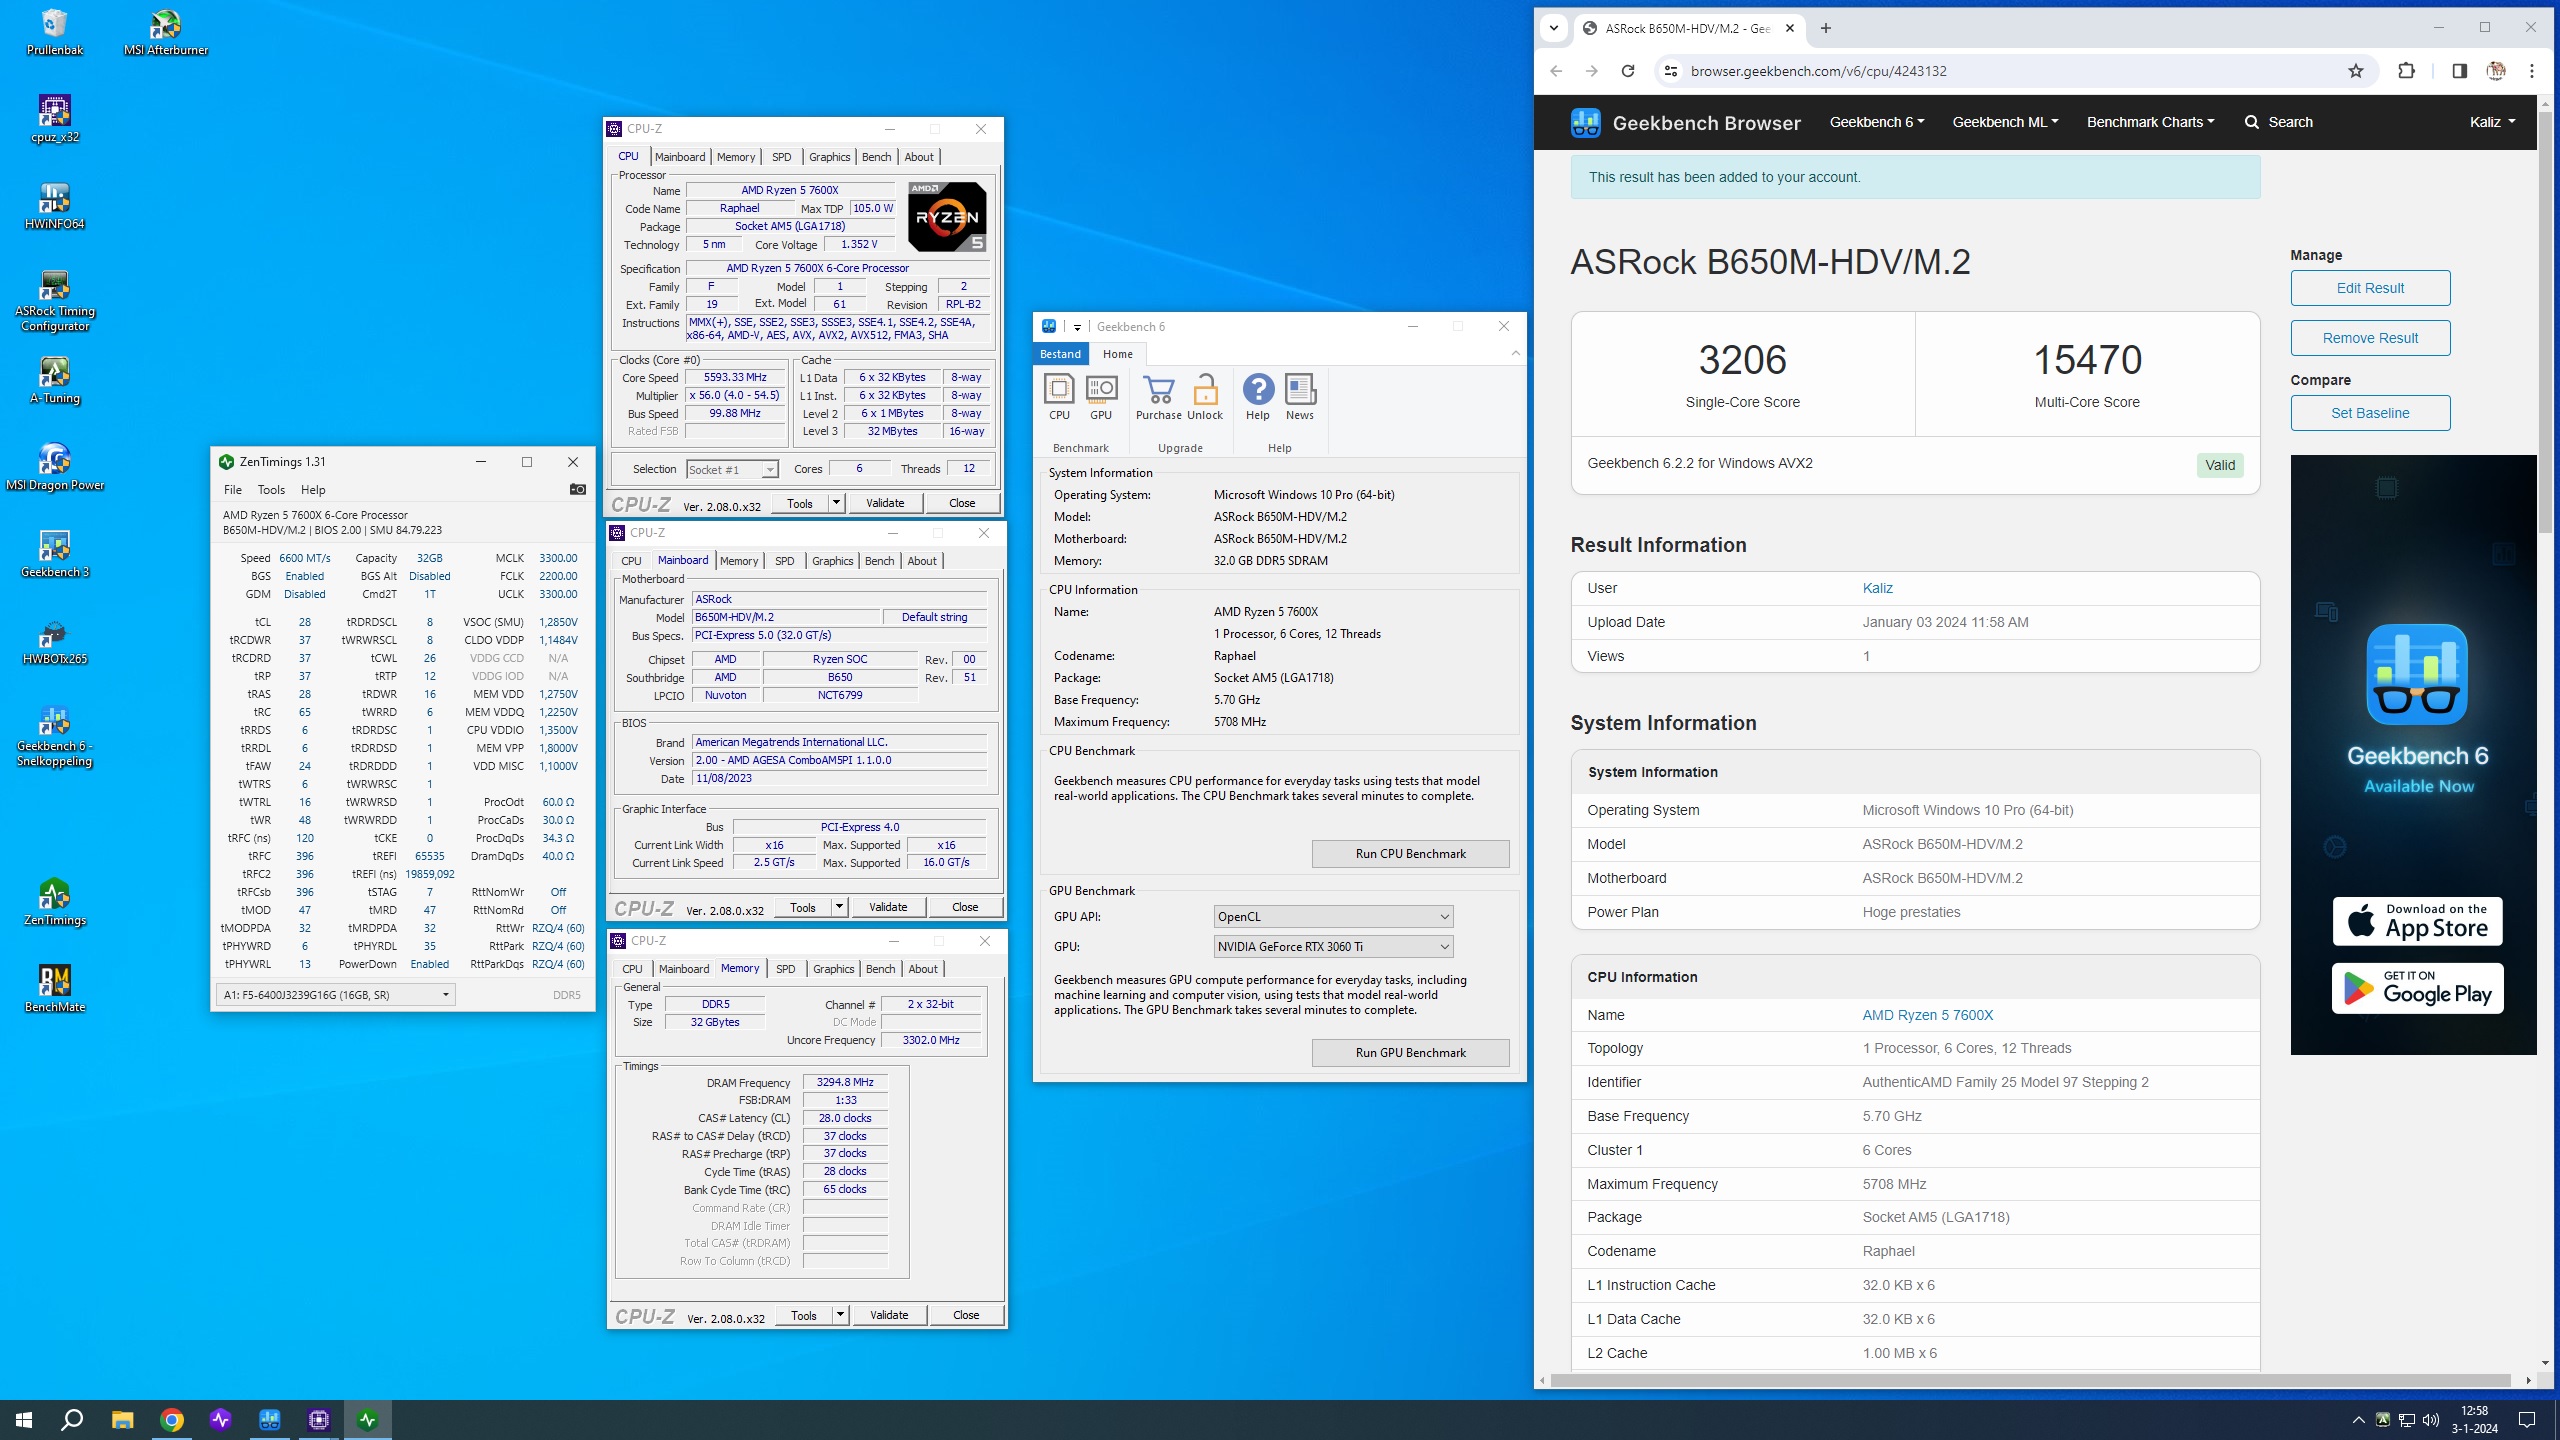Open Chrome three-dot menu
Image resolution: width=2560 pixels, height=1440 pixels.
tap(2532, 71)
